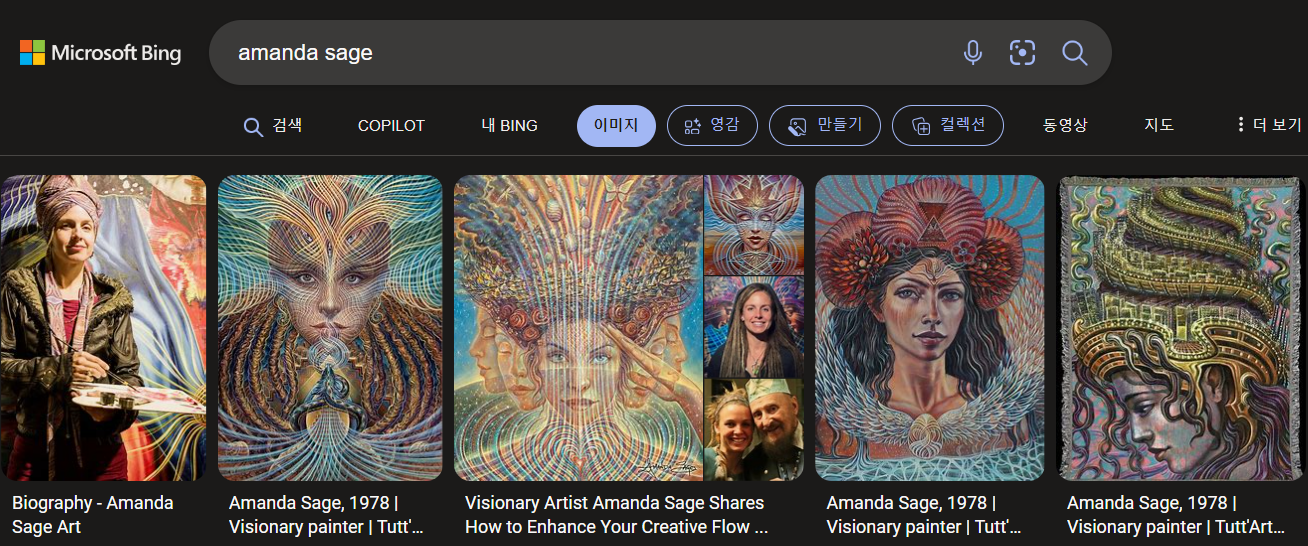Switch to the 동영상 videos tab
Viewport: 1308px width, 546px height.
pyautogui.click(x=1065, y=126)
